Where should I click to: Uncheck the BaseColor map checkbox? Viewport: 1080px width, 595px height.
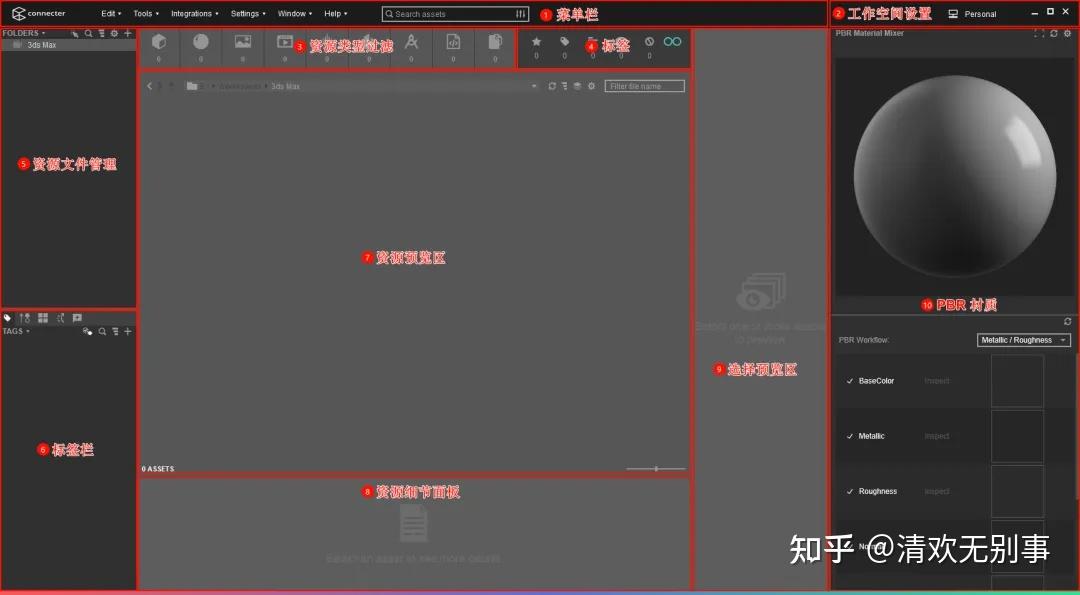pos(849,381)
